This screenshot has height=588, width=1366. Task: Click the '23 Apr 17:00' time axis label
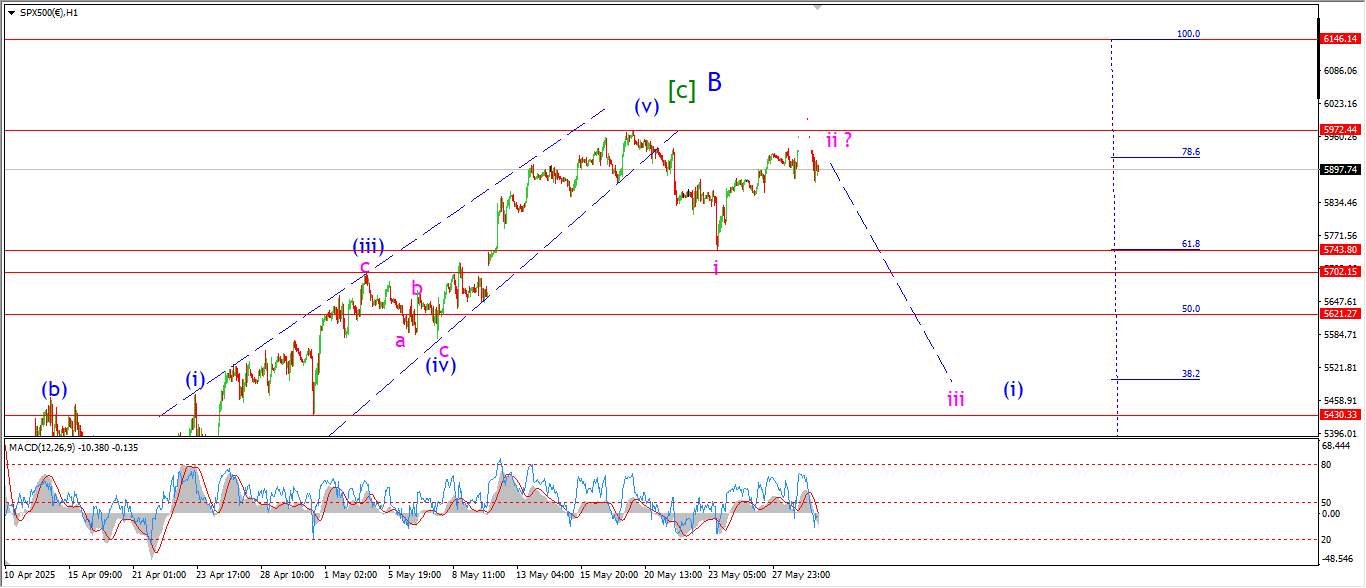tap(224, 575)
